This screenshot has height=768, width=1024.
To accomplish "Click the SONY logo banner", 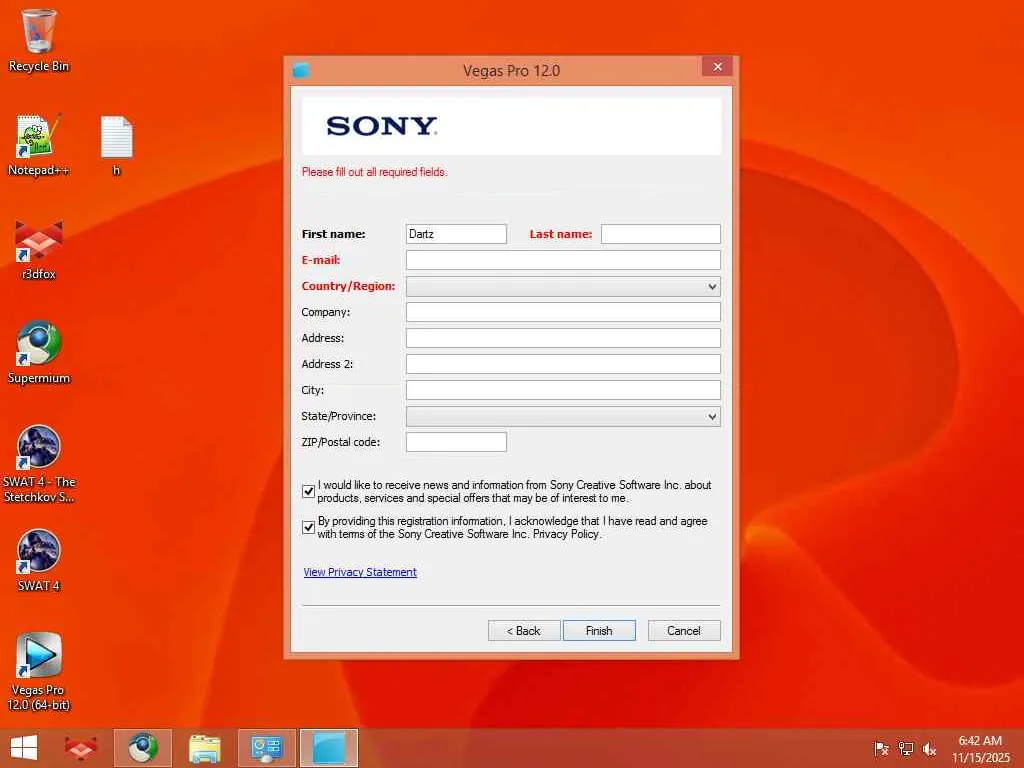I will pos(511,126).
